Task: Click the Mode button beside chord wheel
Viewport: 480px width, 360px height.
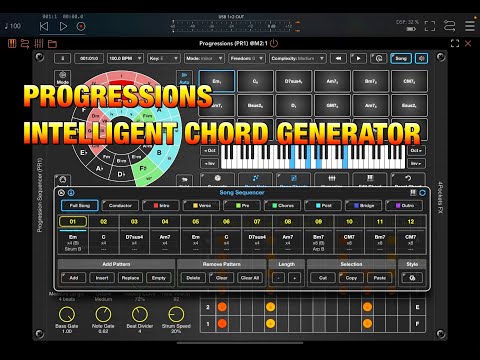Action: point(62,78)
